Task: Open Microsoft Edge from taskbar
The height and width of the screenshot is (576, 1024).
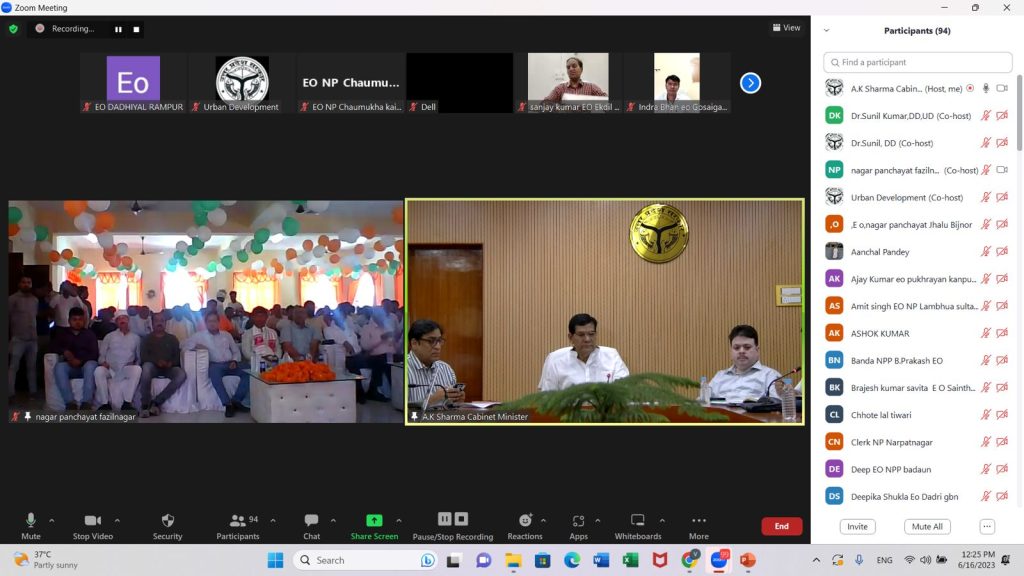Action: (x=572, y=560)
